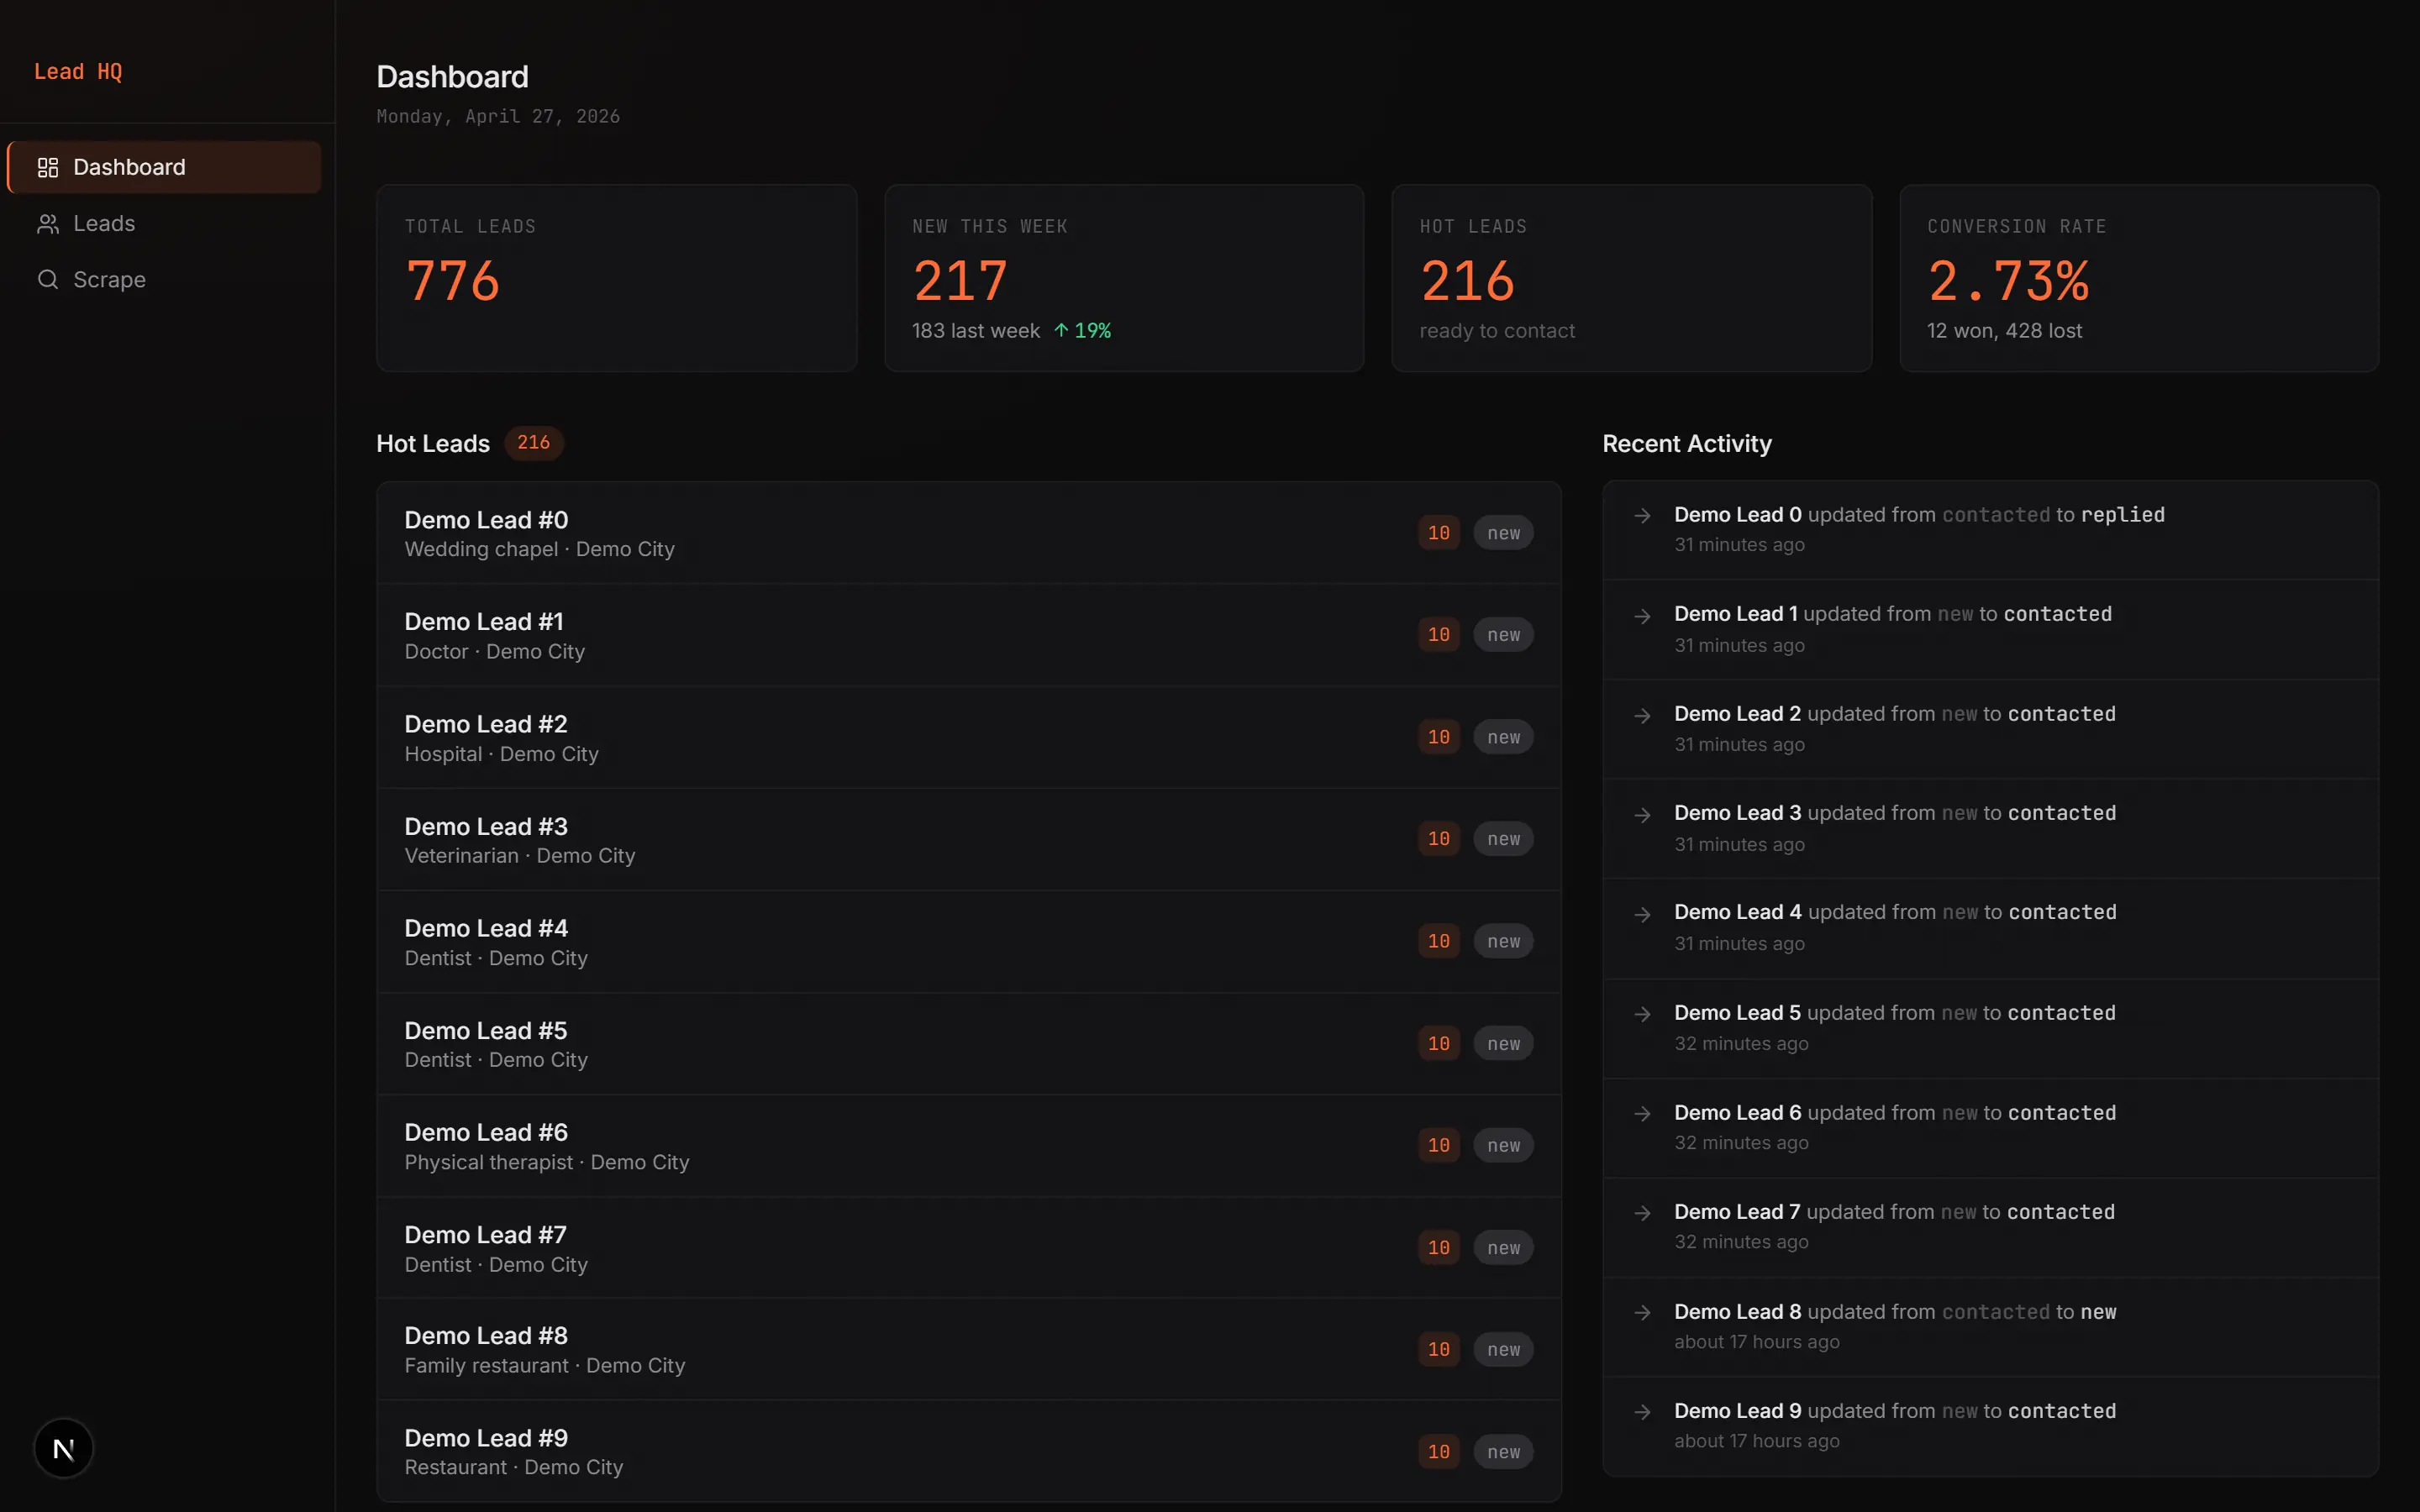Click the new status pill on Demo Lead #6
This screenshot has height=1512, width=2420.
(x=1503, y=1146)
